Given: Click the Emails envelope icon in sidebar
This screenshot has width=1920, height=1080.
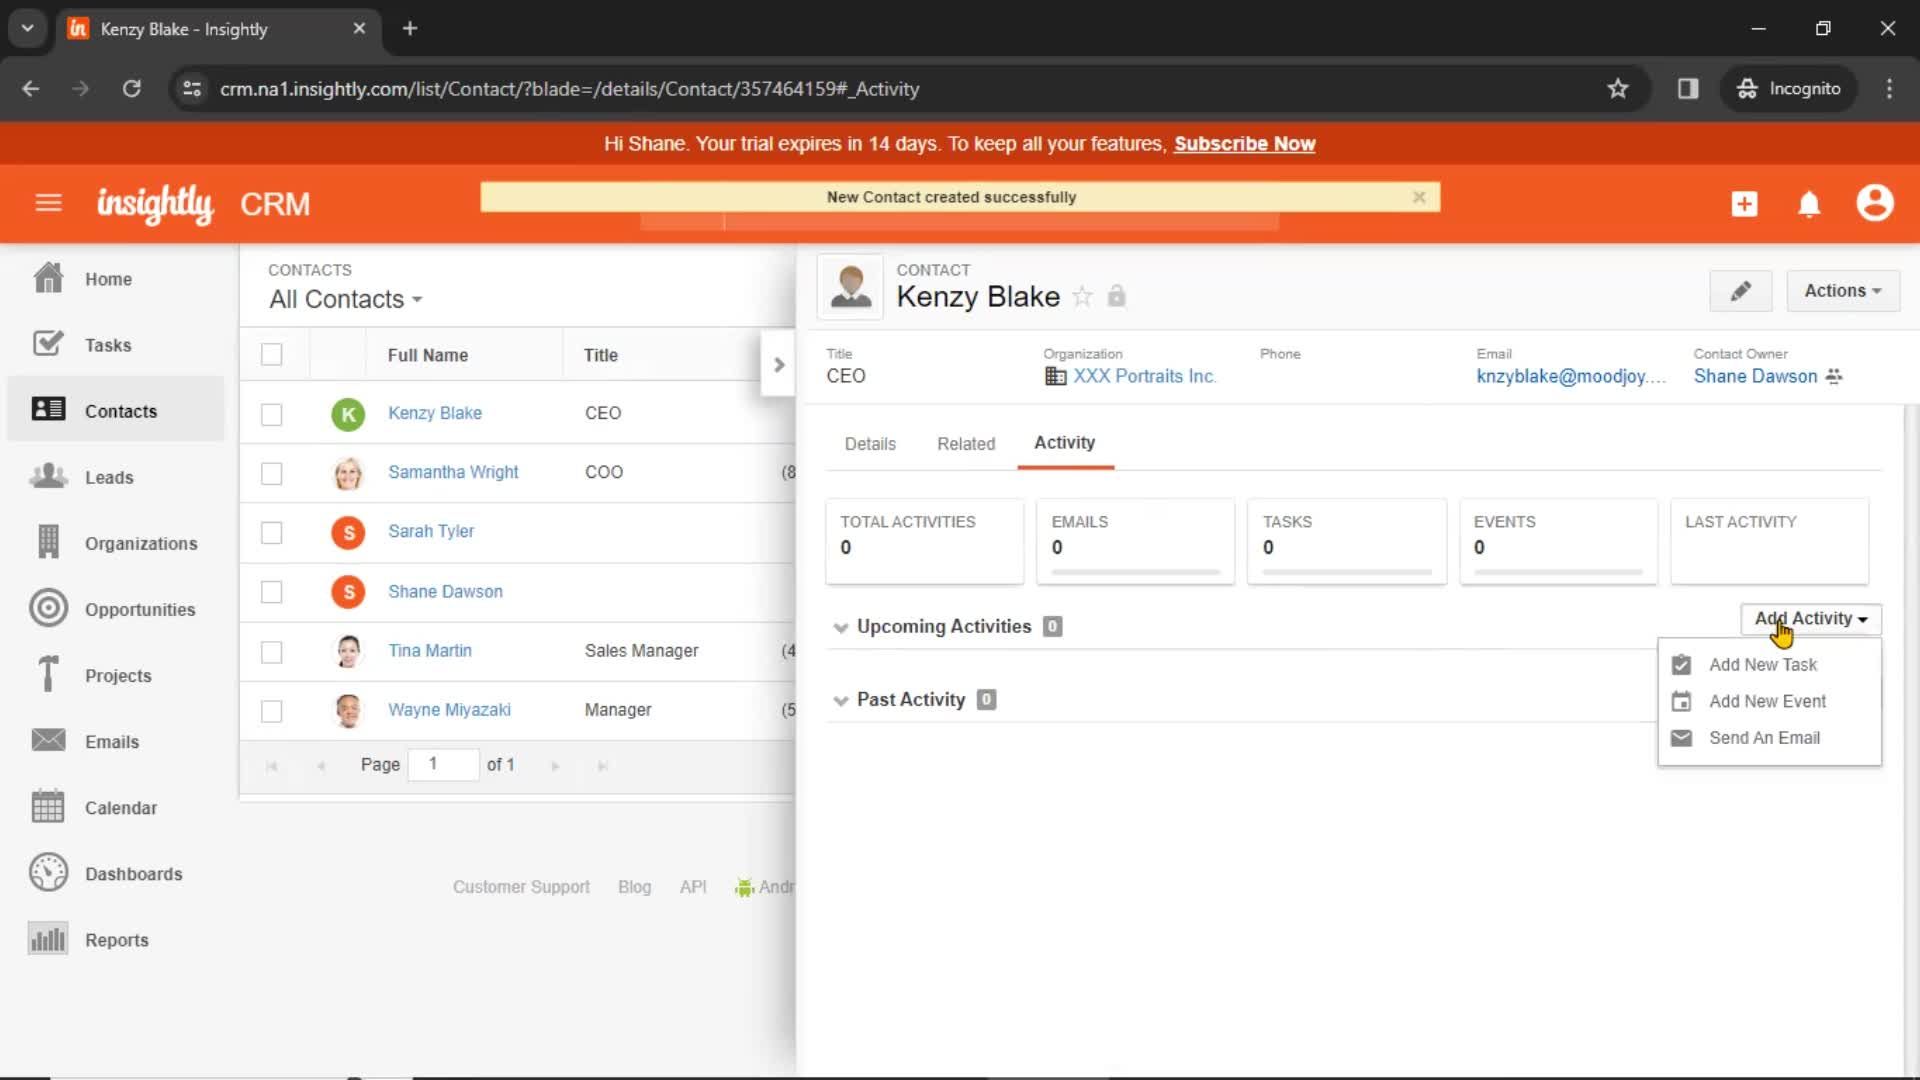Looking at the screenshot, I should pyautogui.click(x=48, y=740).
